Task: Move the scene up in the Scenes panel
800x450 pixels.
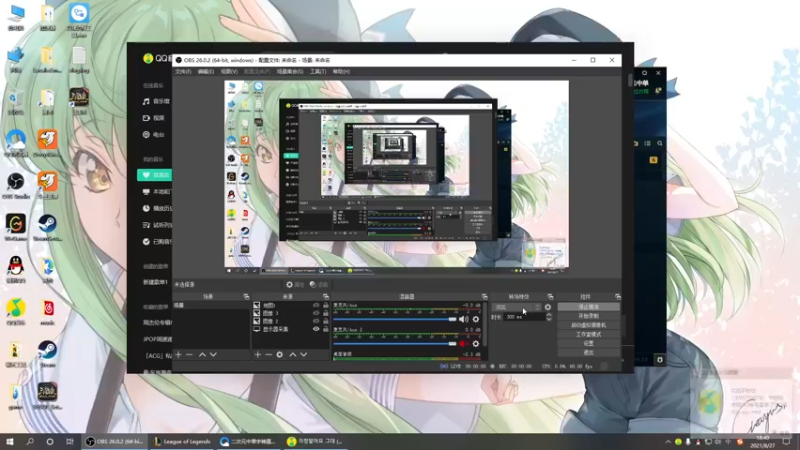Action: (x=202, y=354)
